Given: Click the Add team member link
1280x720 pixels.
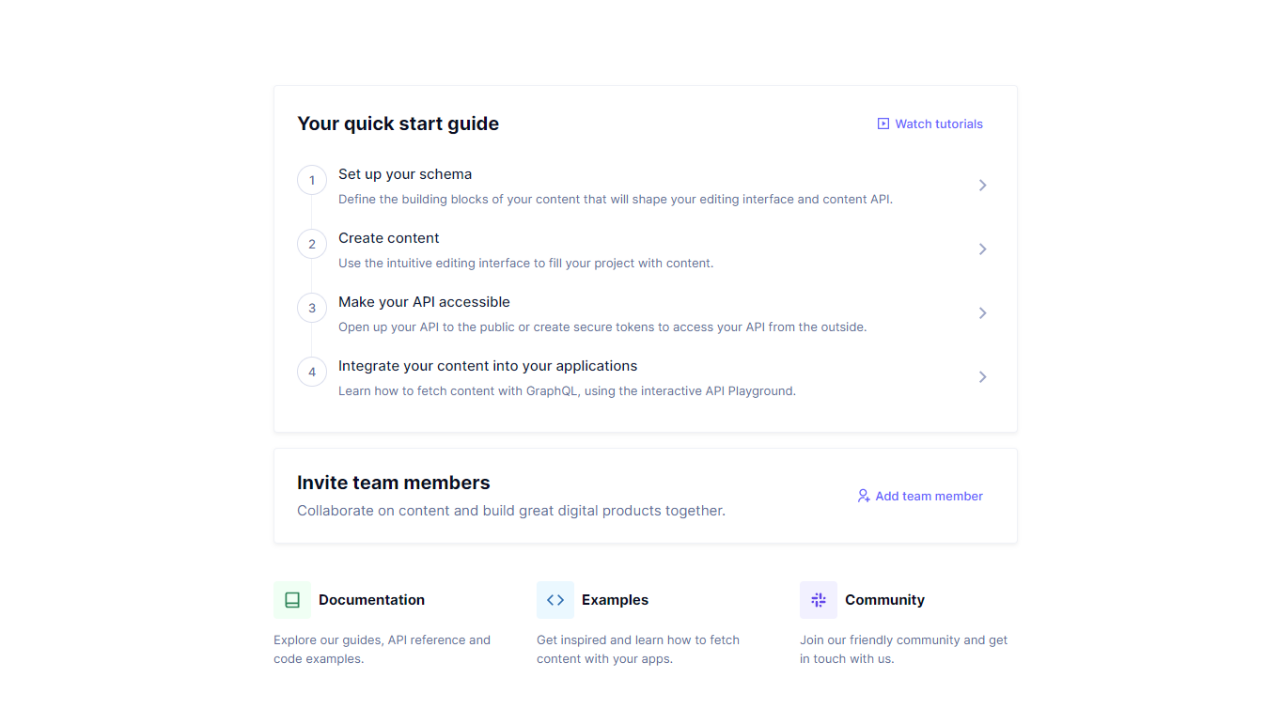Looking at the screenshot, I should click(x=920, y=496).
